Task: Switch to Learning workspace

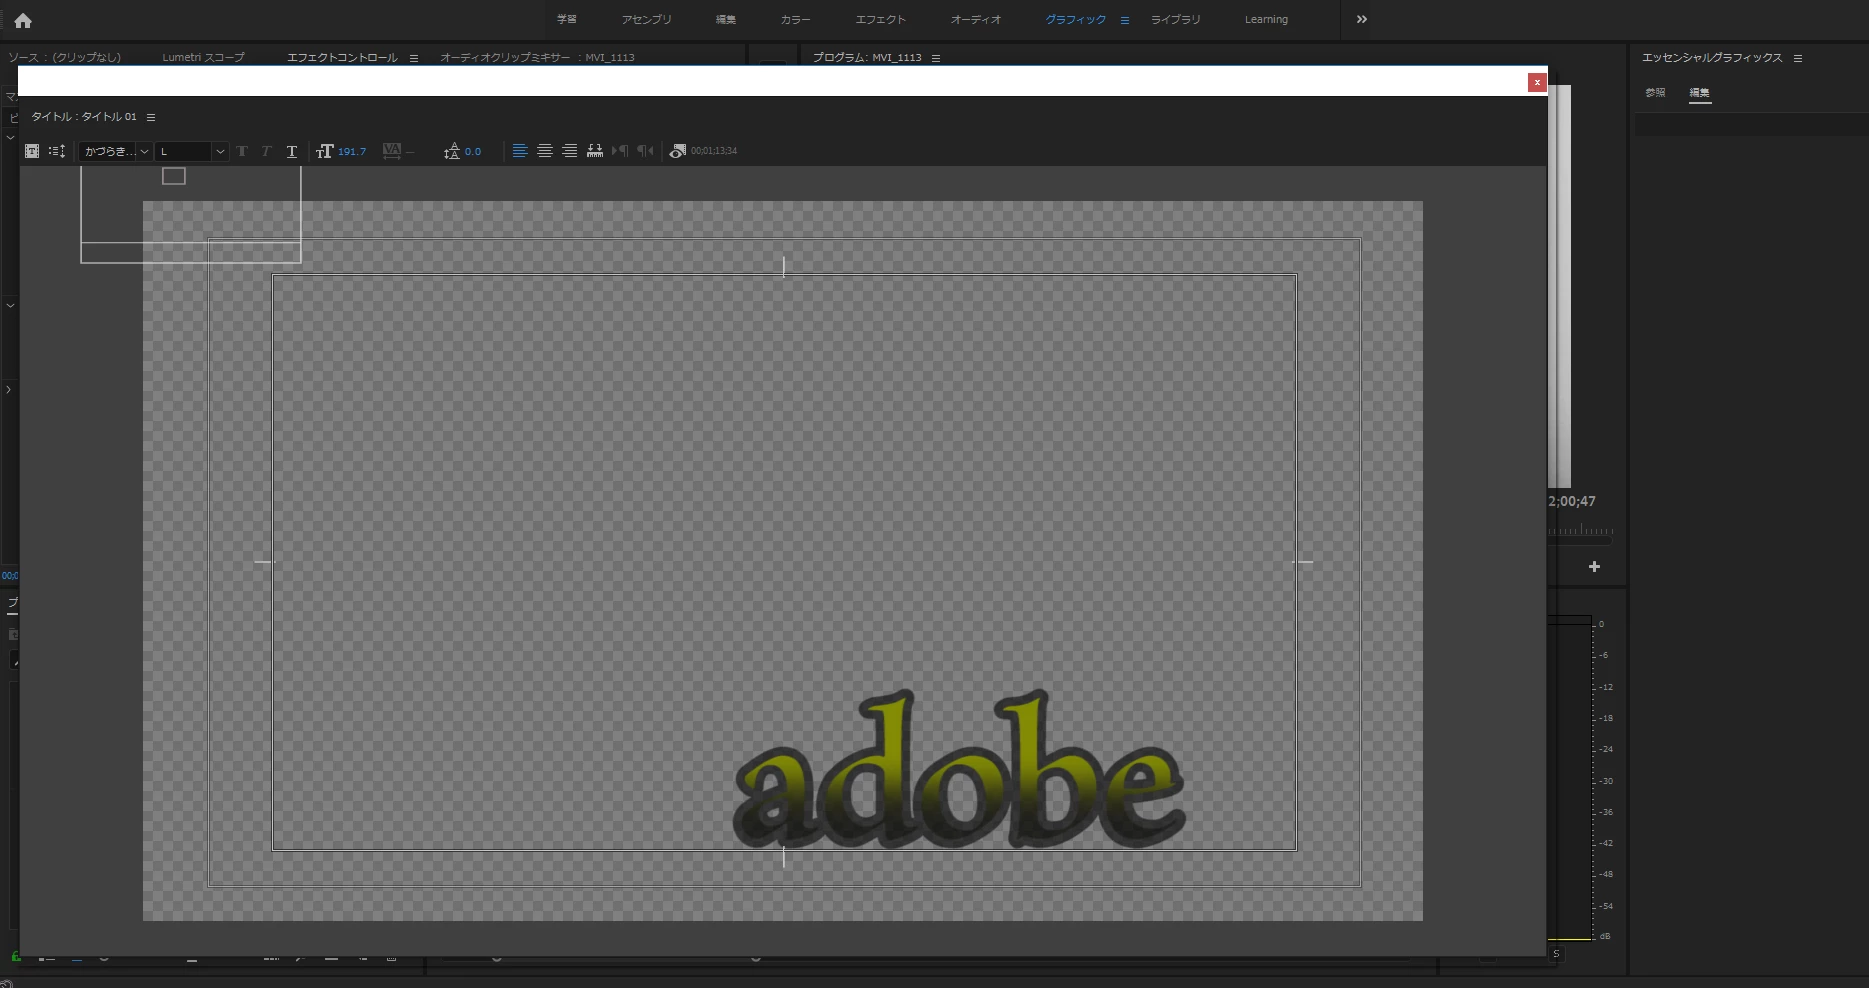Action: point(1266,19)
